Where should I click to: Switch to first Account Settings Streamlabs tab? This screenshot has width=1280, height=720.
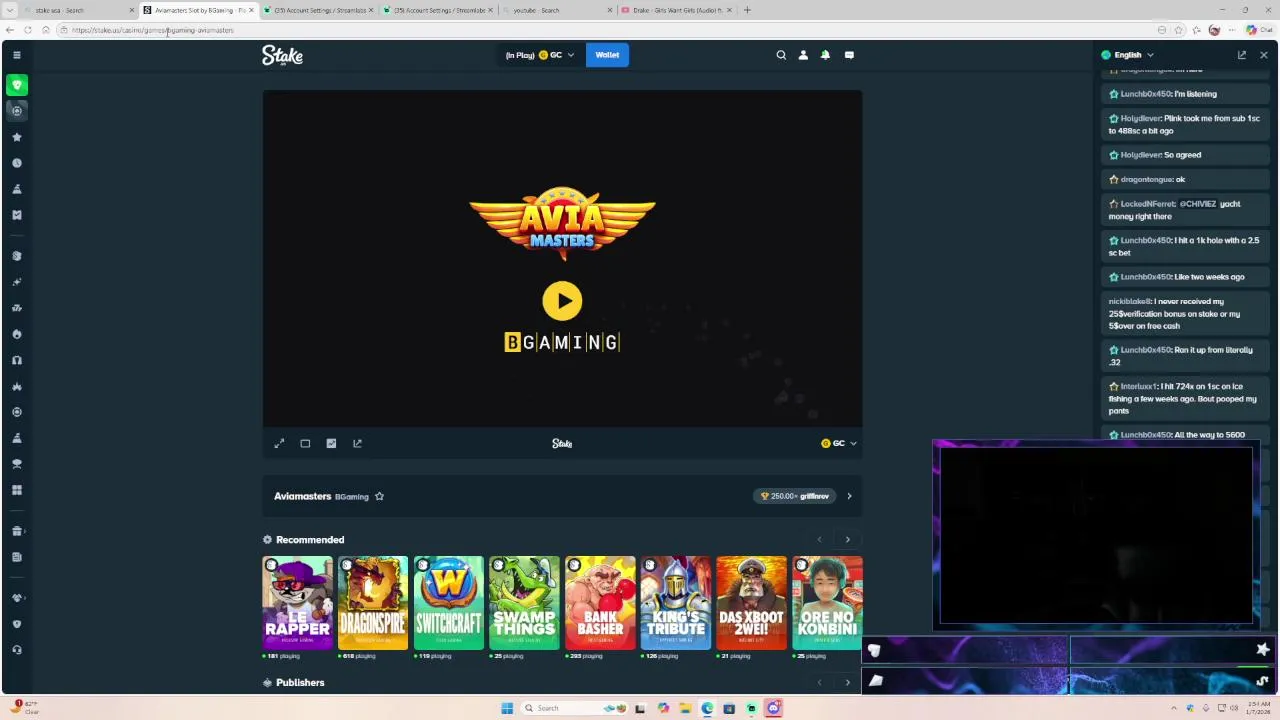tap(318, 10)
